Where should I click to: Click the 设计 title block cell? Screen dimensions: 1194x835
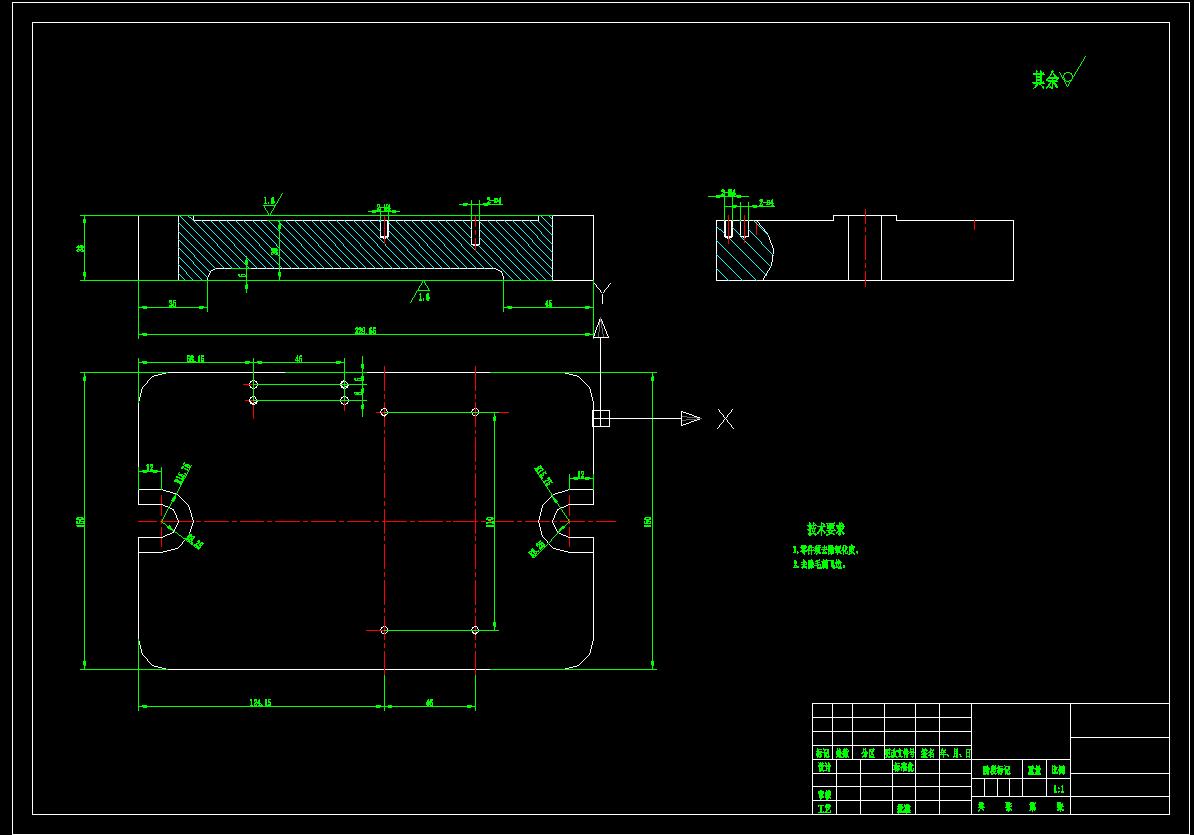click(824, 767)
